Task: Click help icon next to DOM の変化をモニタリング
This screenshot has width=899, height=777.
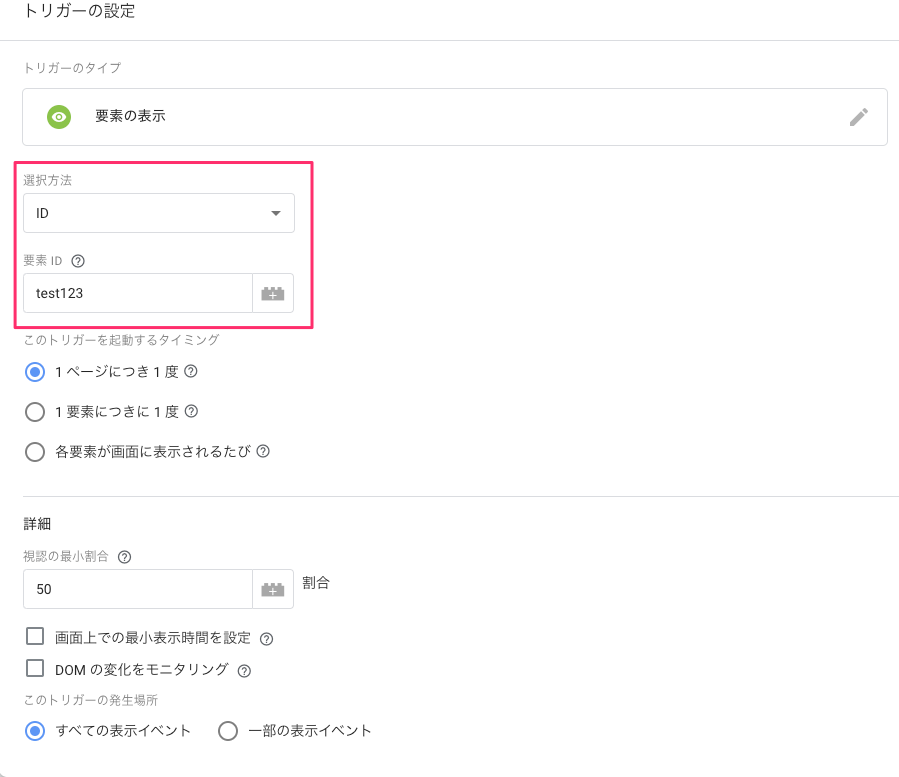Action: click(x=244, y=671)
